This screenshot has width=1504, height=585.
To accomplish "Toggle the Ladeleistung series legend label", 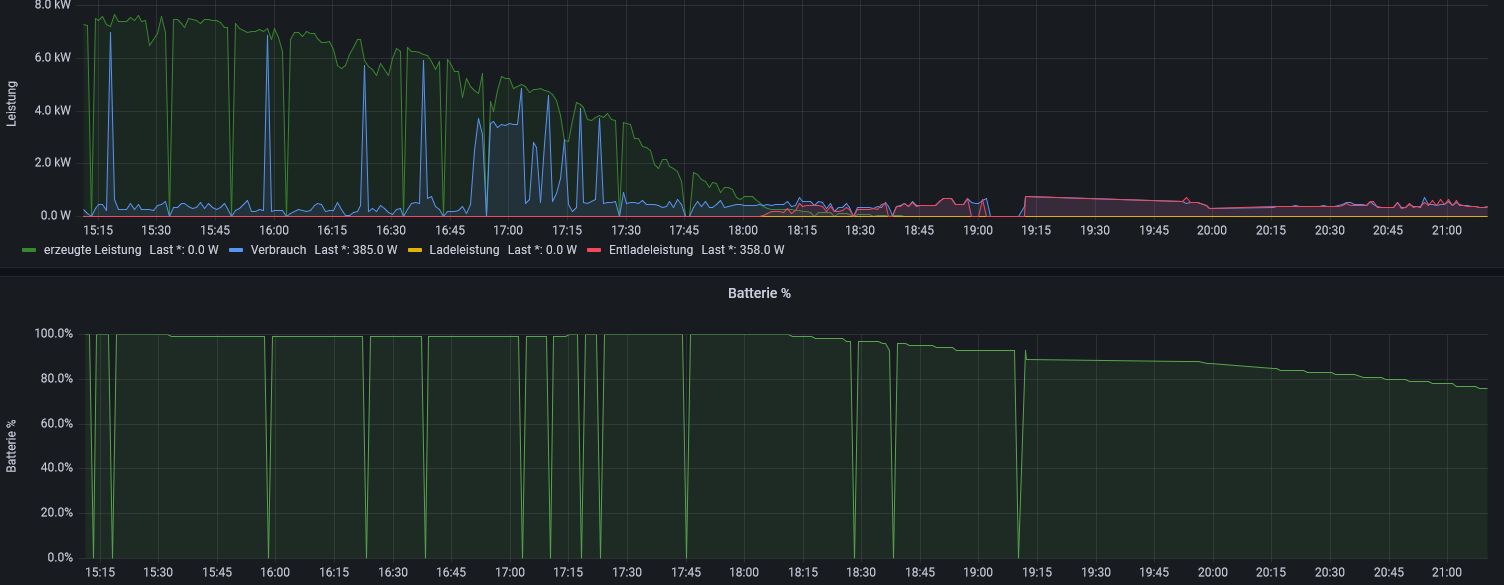I will (464, 250).
